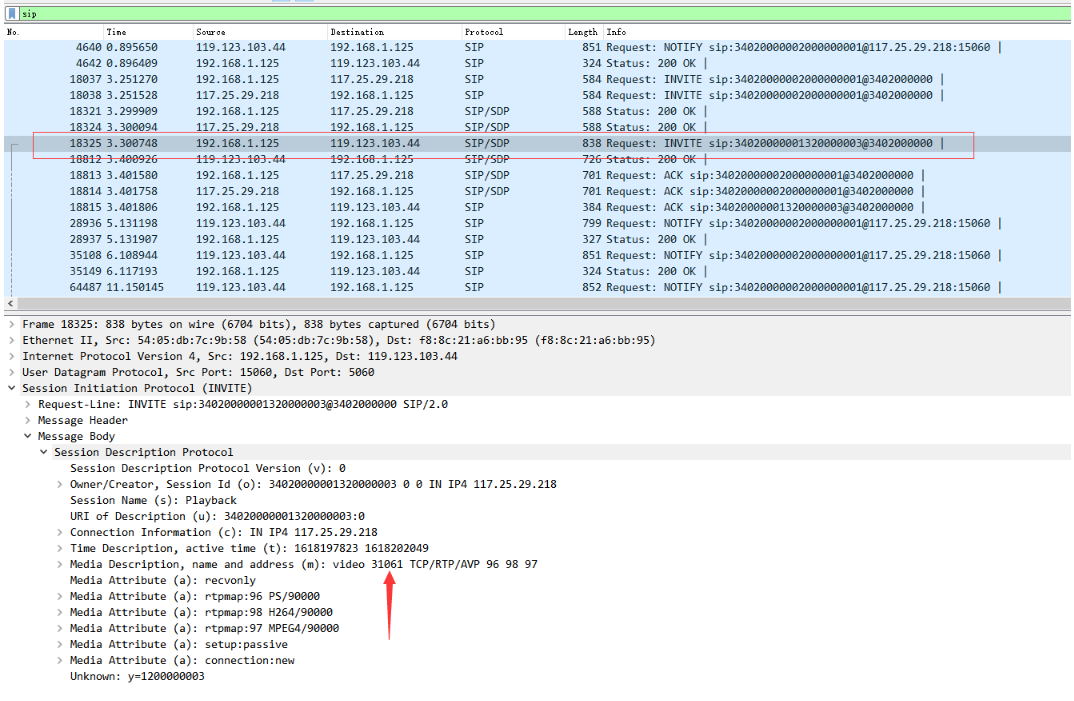Screen dimensions: 1074x701
Task: Expand rtpmap:97 MPEG4/90000 attribute
Action: pos(60,628)
